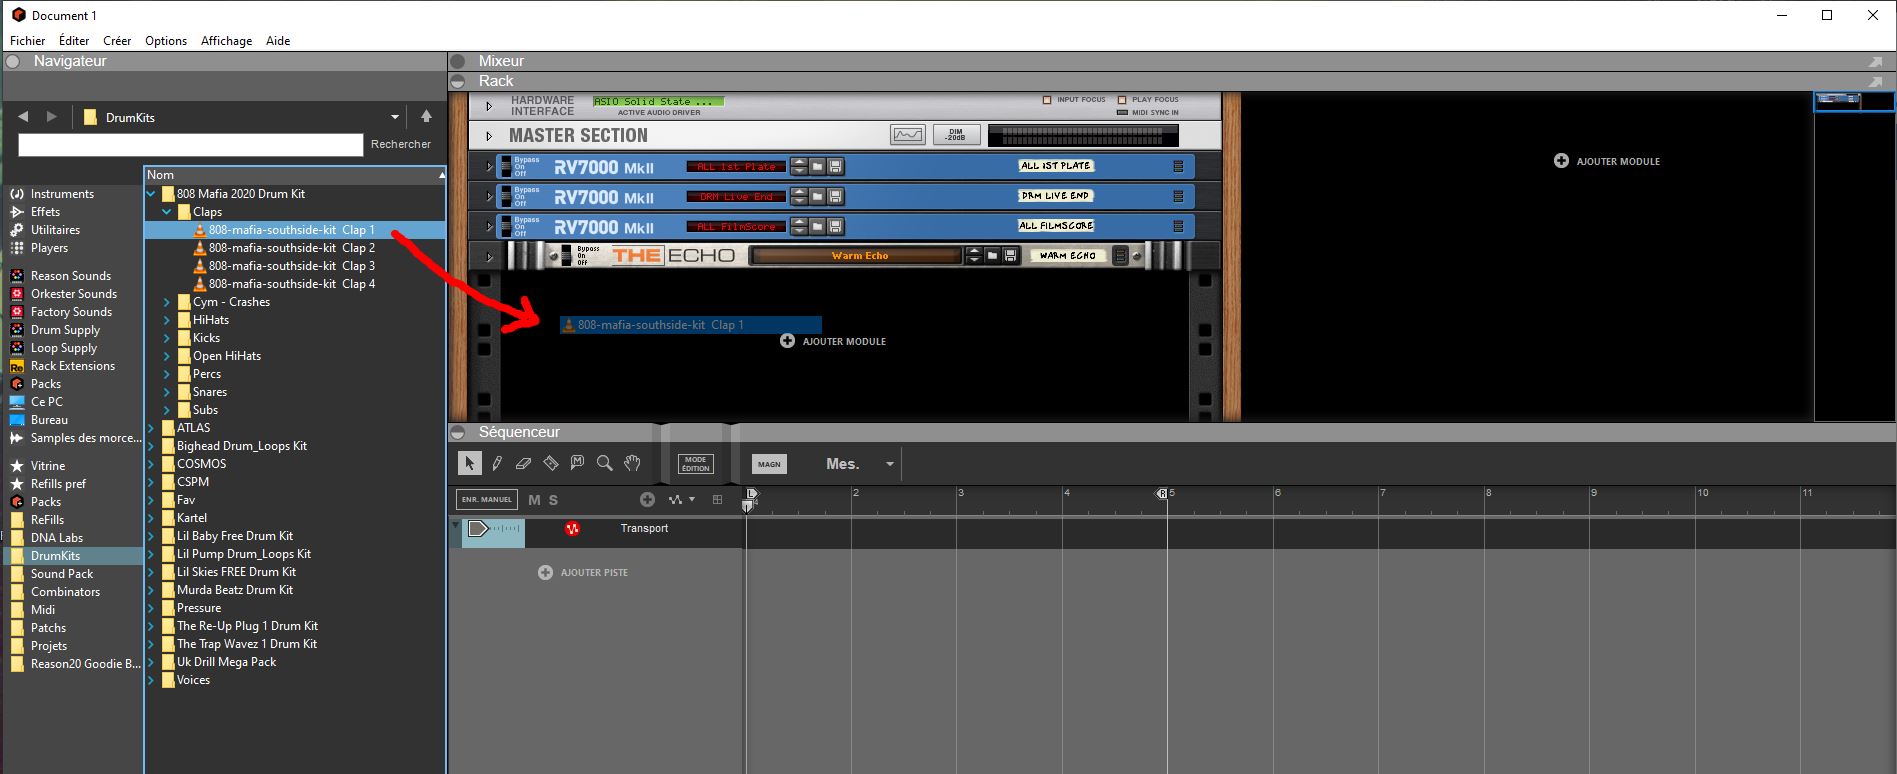Click the remote menu icon on ALL 1st Plate device

coord(1178,166)
